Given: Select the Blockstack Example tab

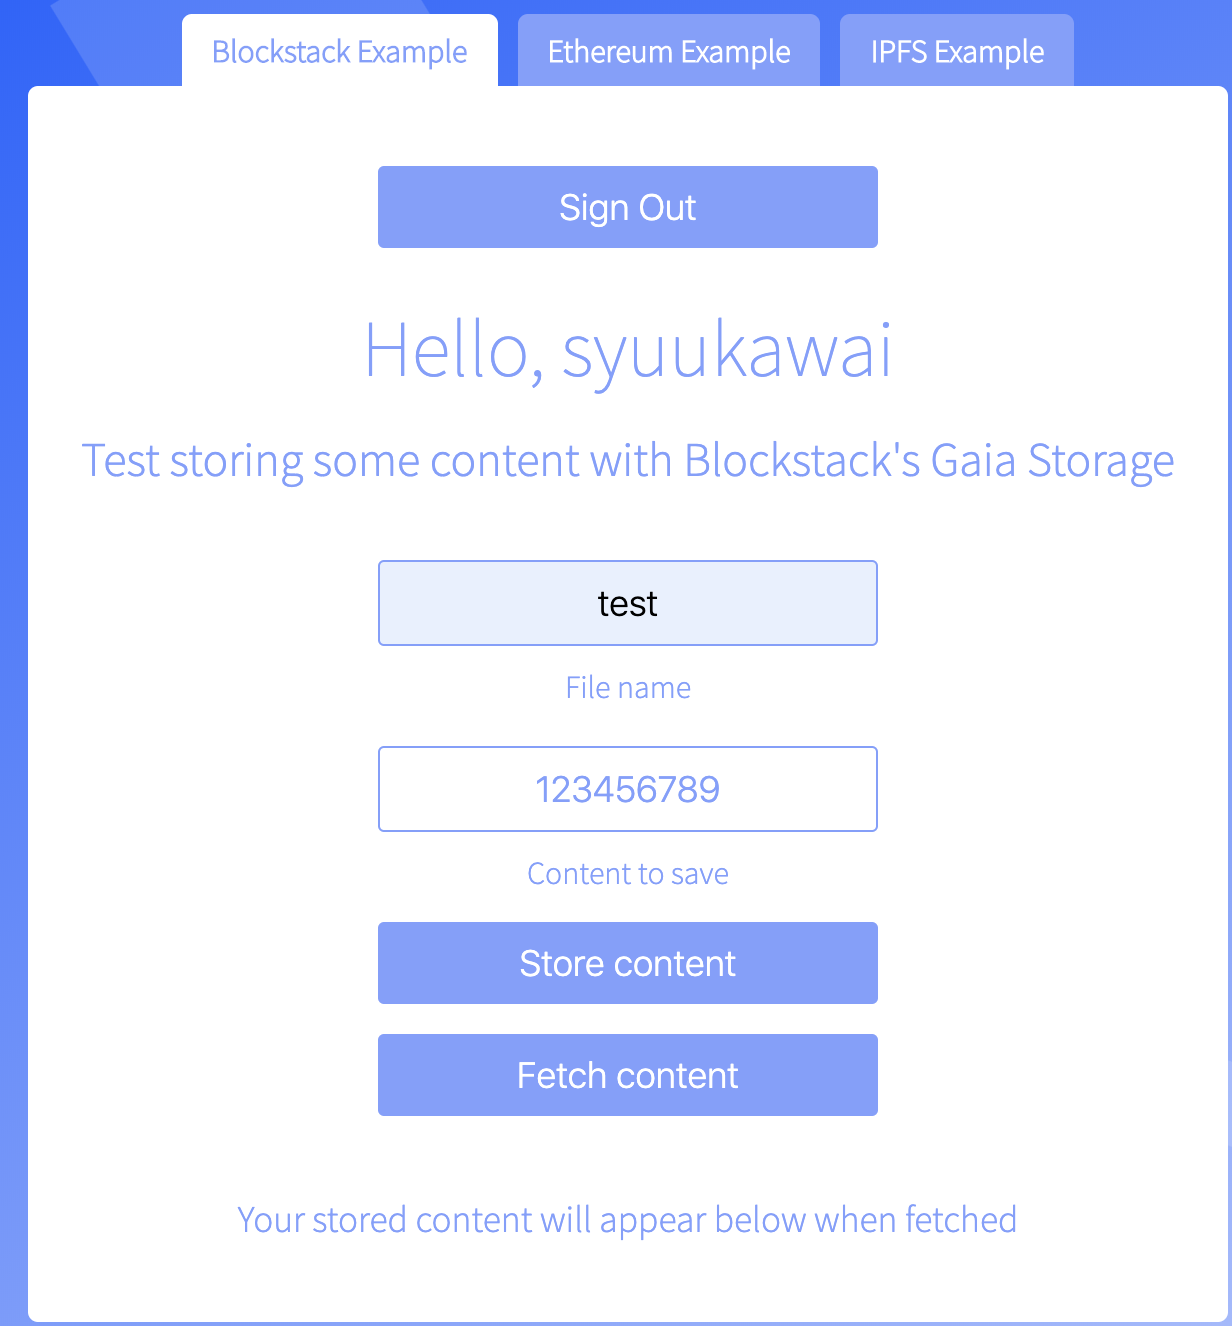Looking at the screenshot, I should click(x=338, y=51).
